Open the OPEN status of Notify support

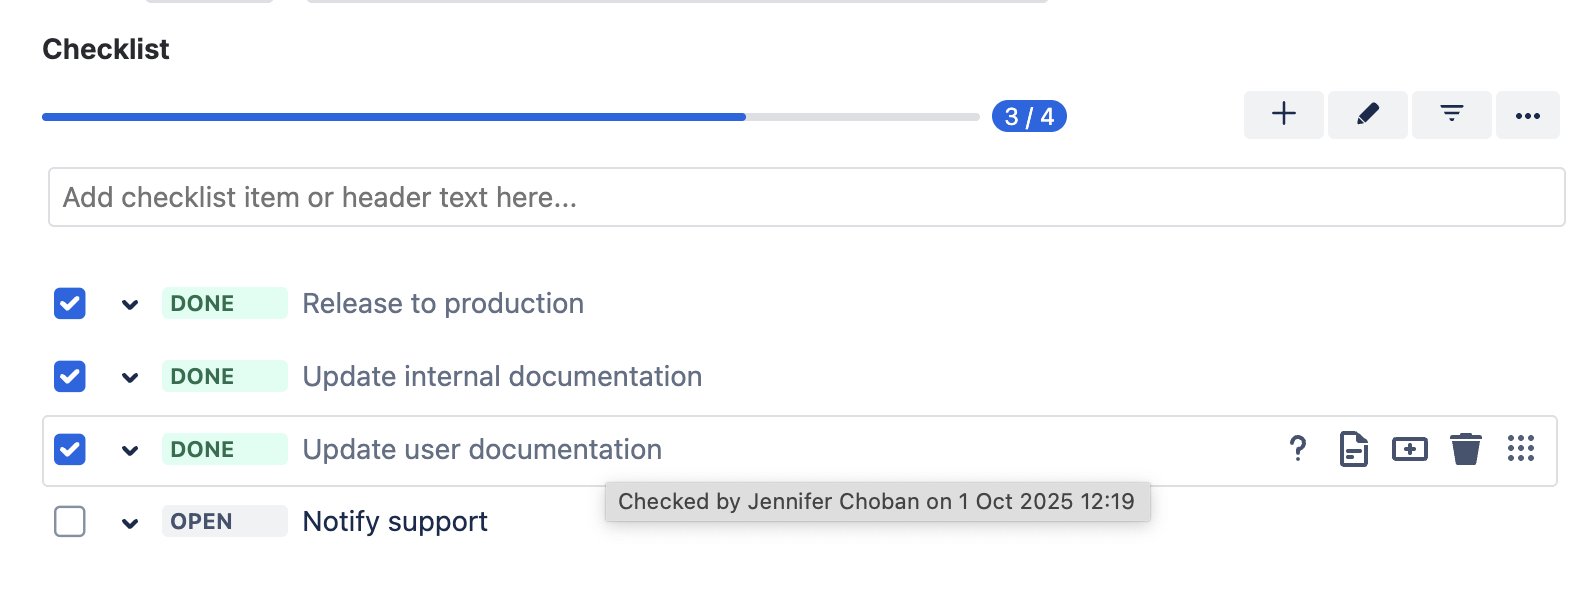[224, 521]
